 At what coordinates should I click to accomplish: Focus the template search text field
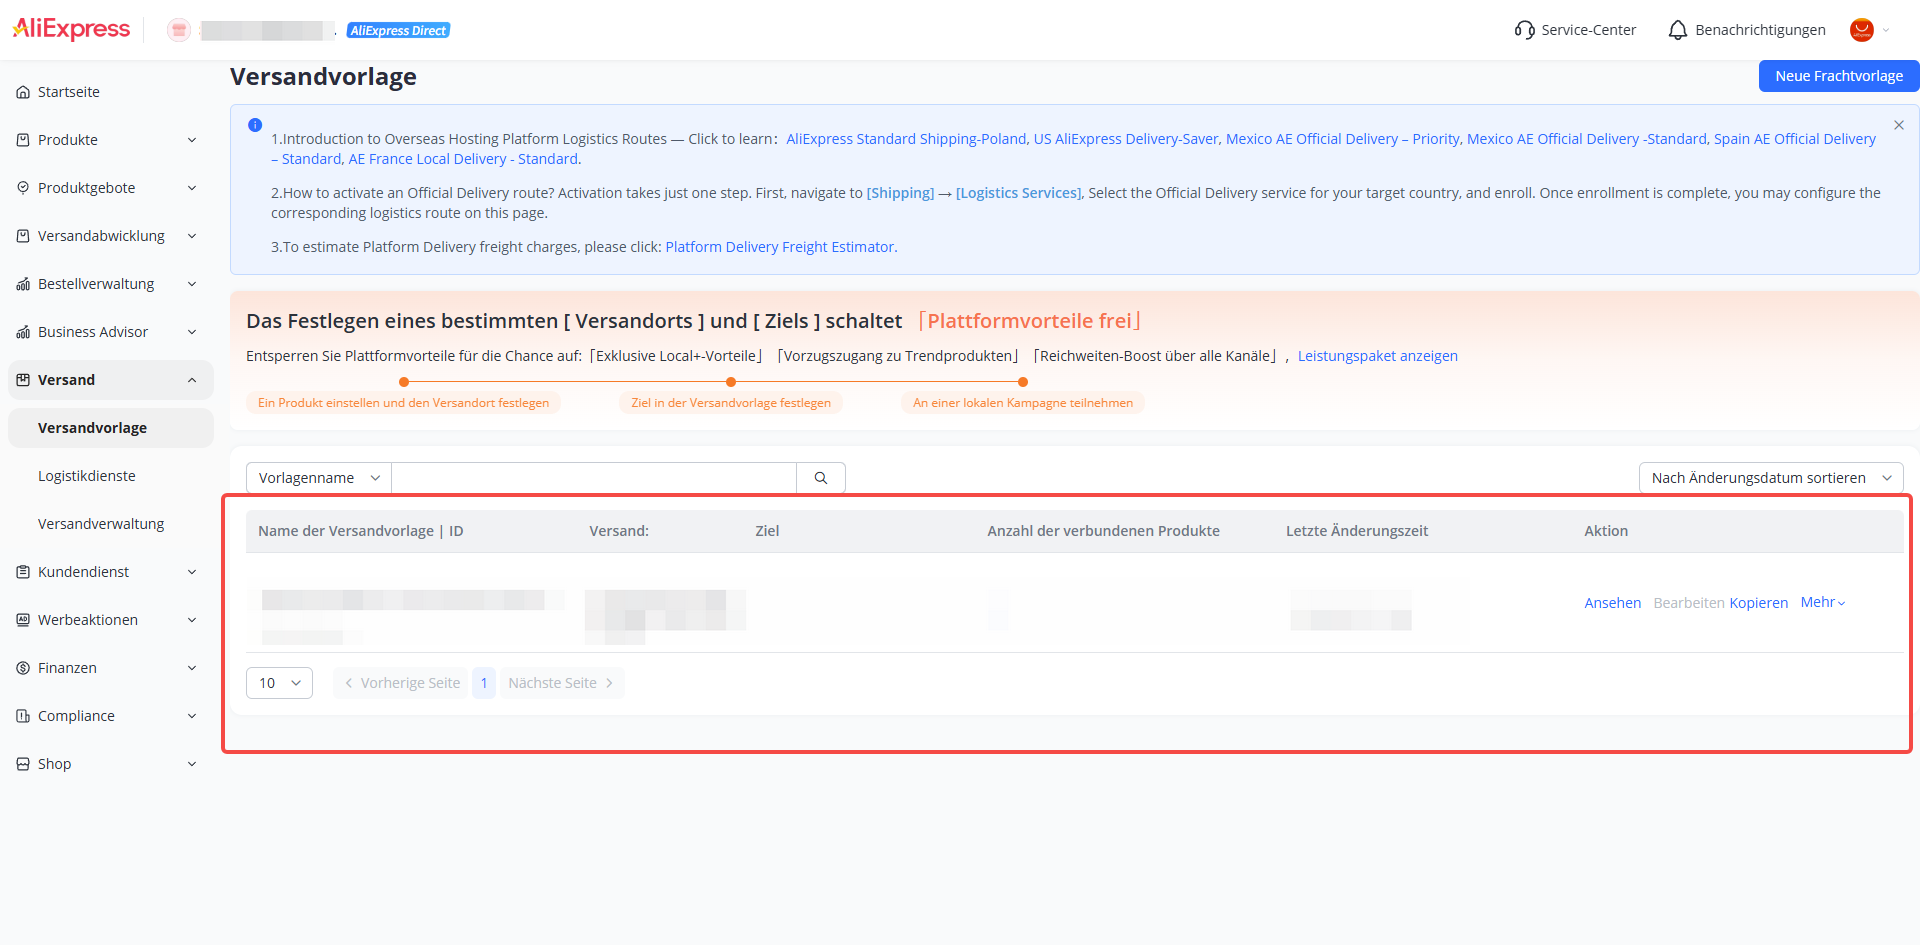(x=594, y=478)
